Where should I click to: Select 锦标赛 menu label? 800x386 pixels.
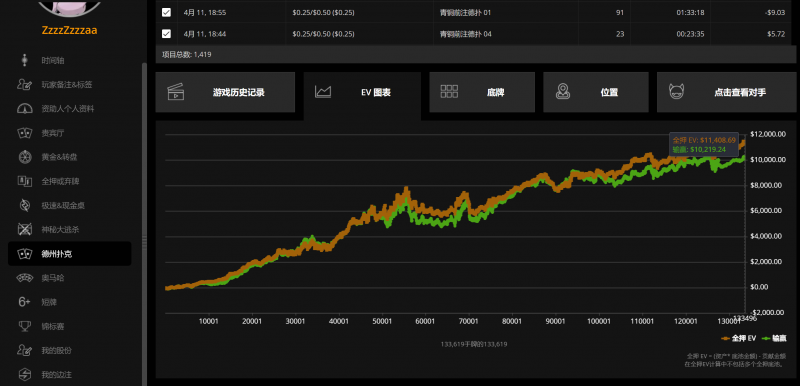pyautogui.click(x=53, y=326)
